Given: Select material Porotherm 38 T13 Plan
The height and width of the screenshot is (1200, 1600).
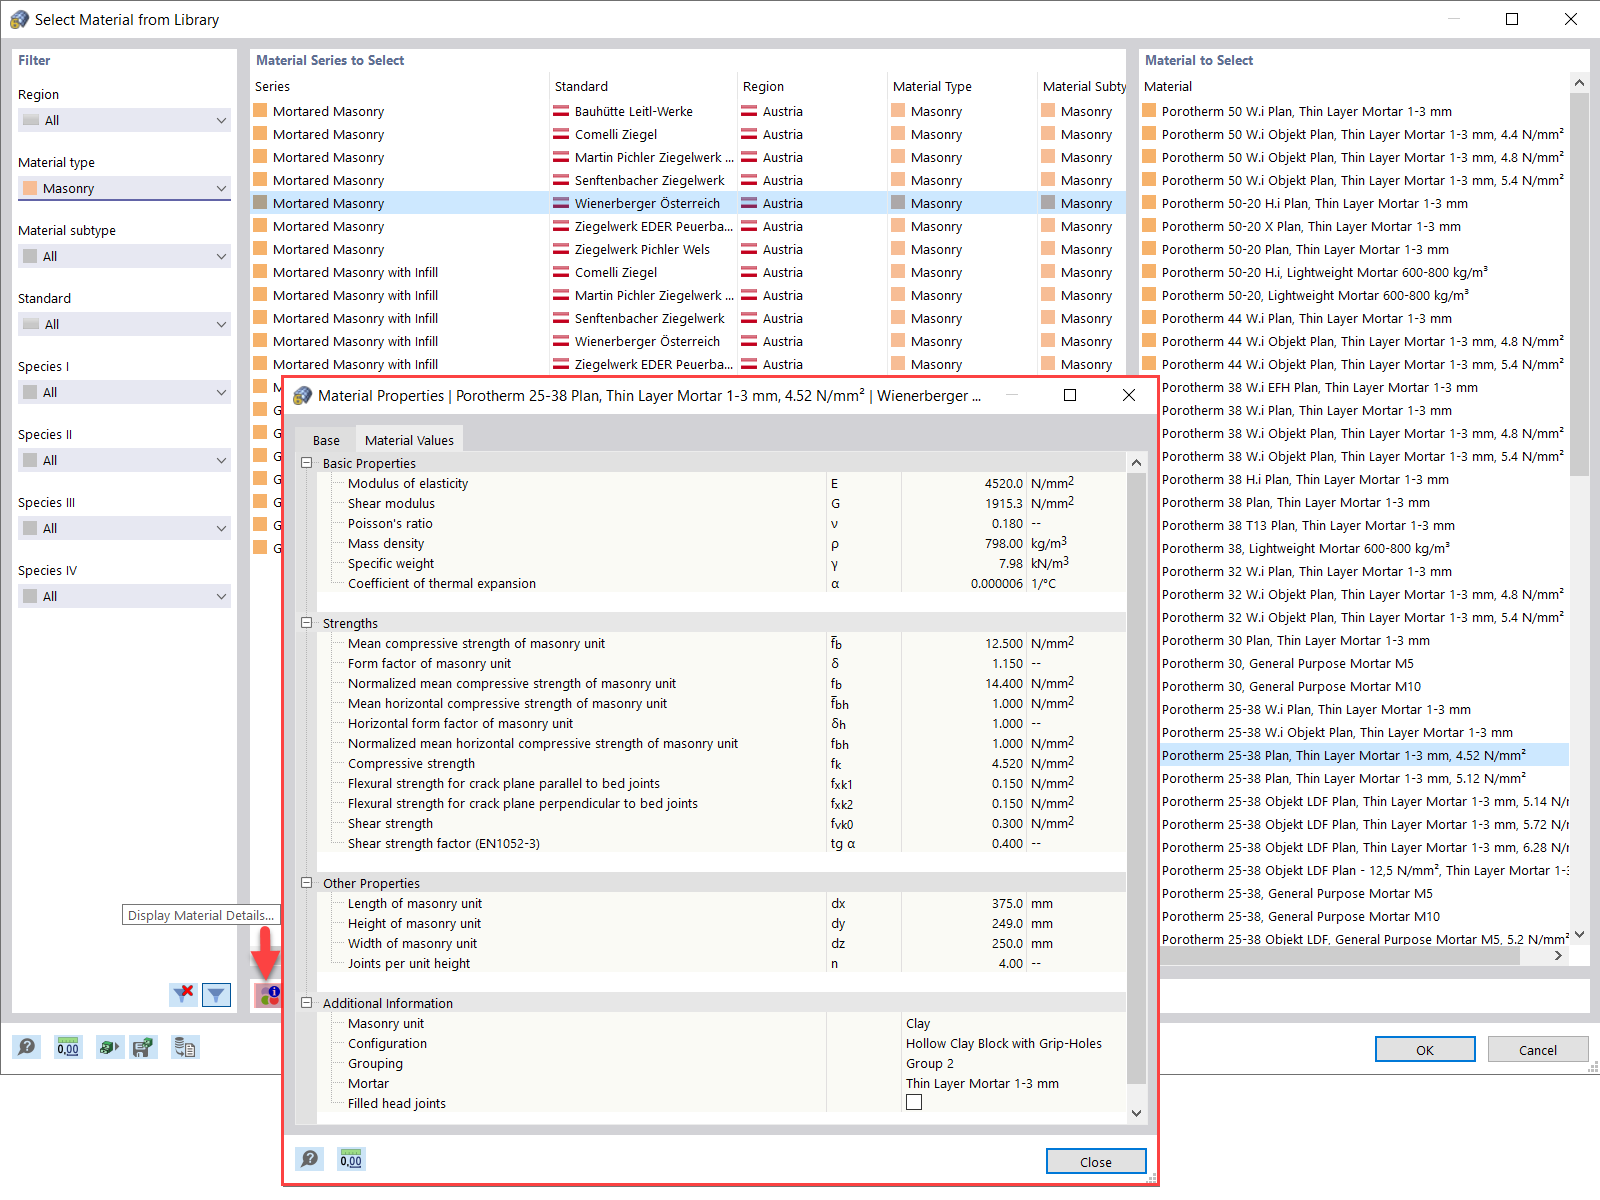Looking at the screenshot, I should (x=1355, y=525).
